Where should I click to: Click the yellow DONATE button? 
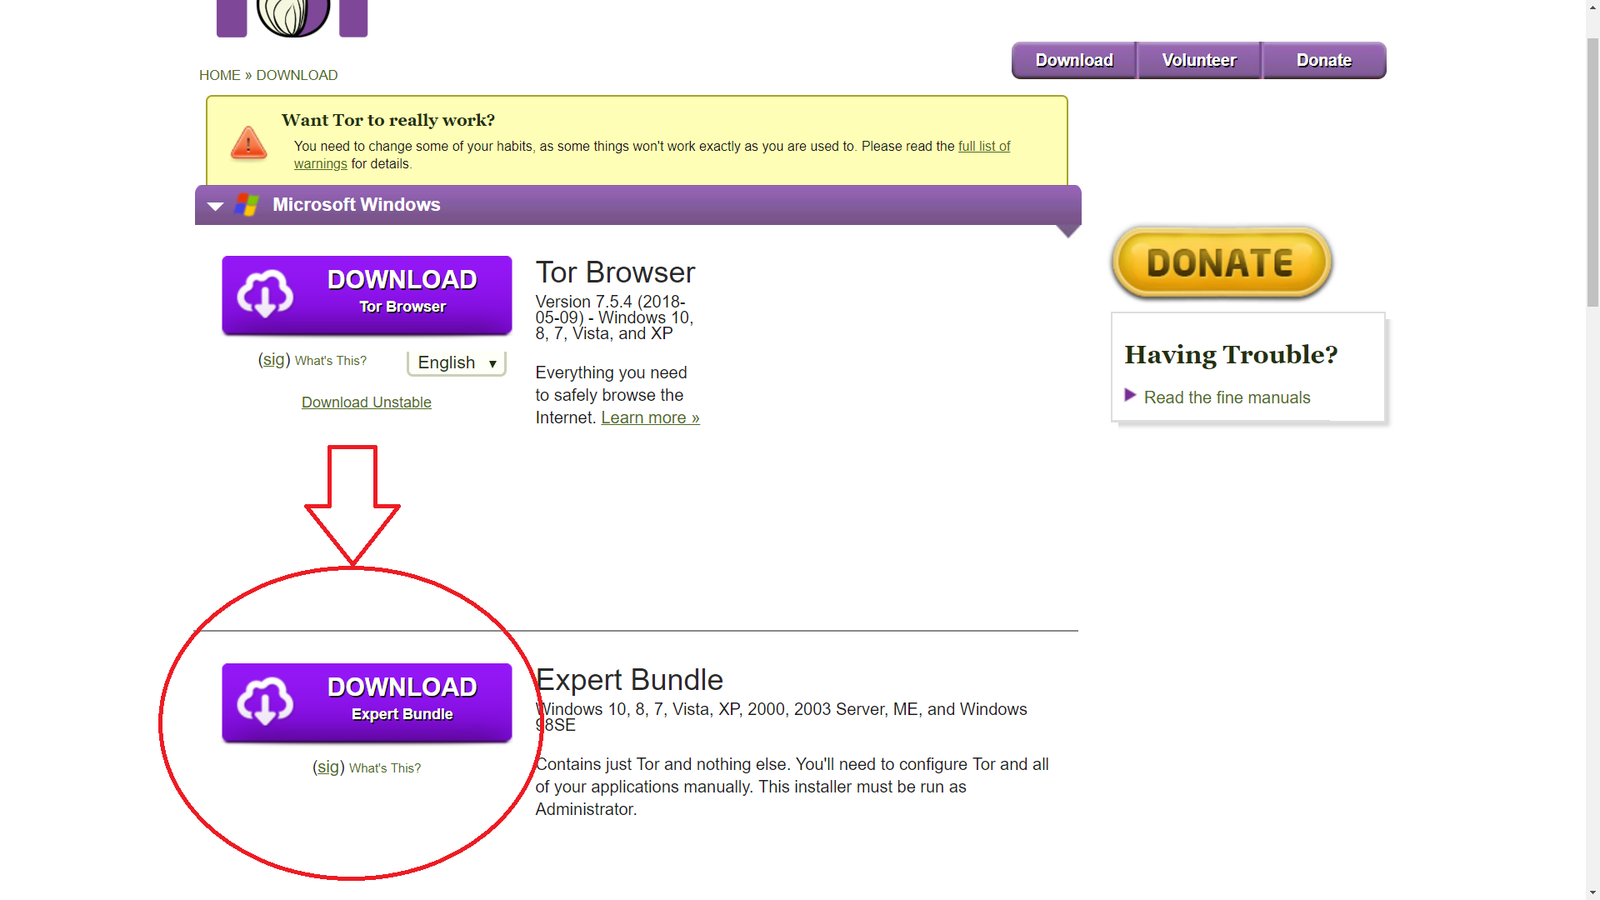tap(1221, 263)
